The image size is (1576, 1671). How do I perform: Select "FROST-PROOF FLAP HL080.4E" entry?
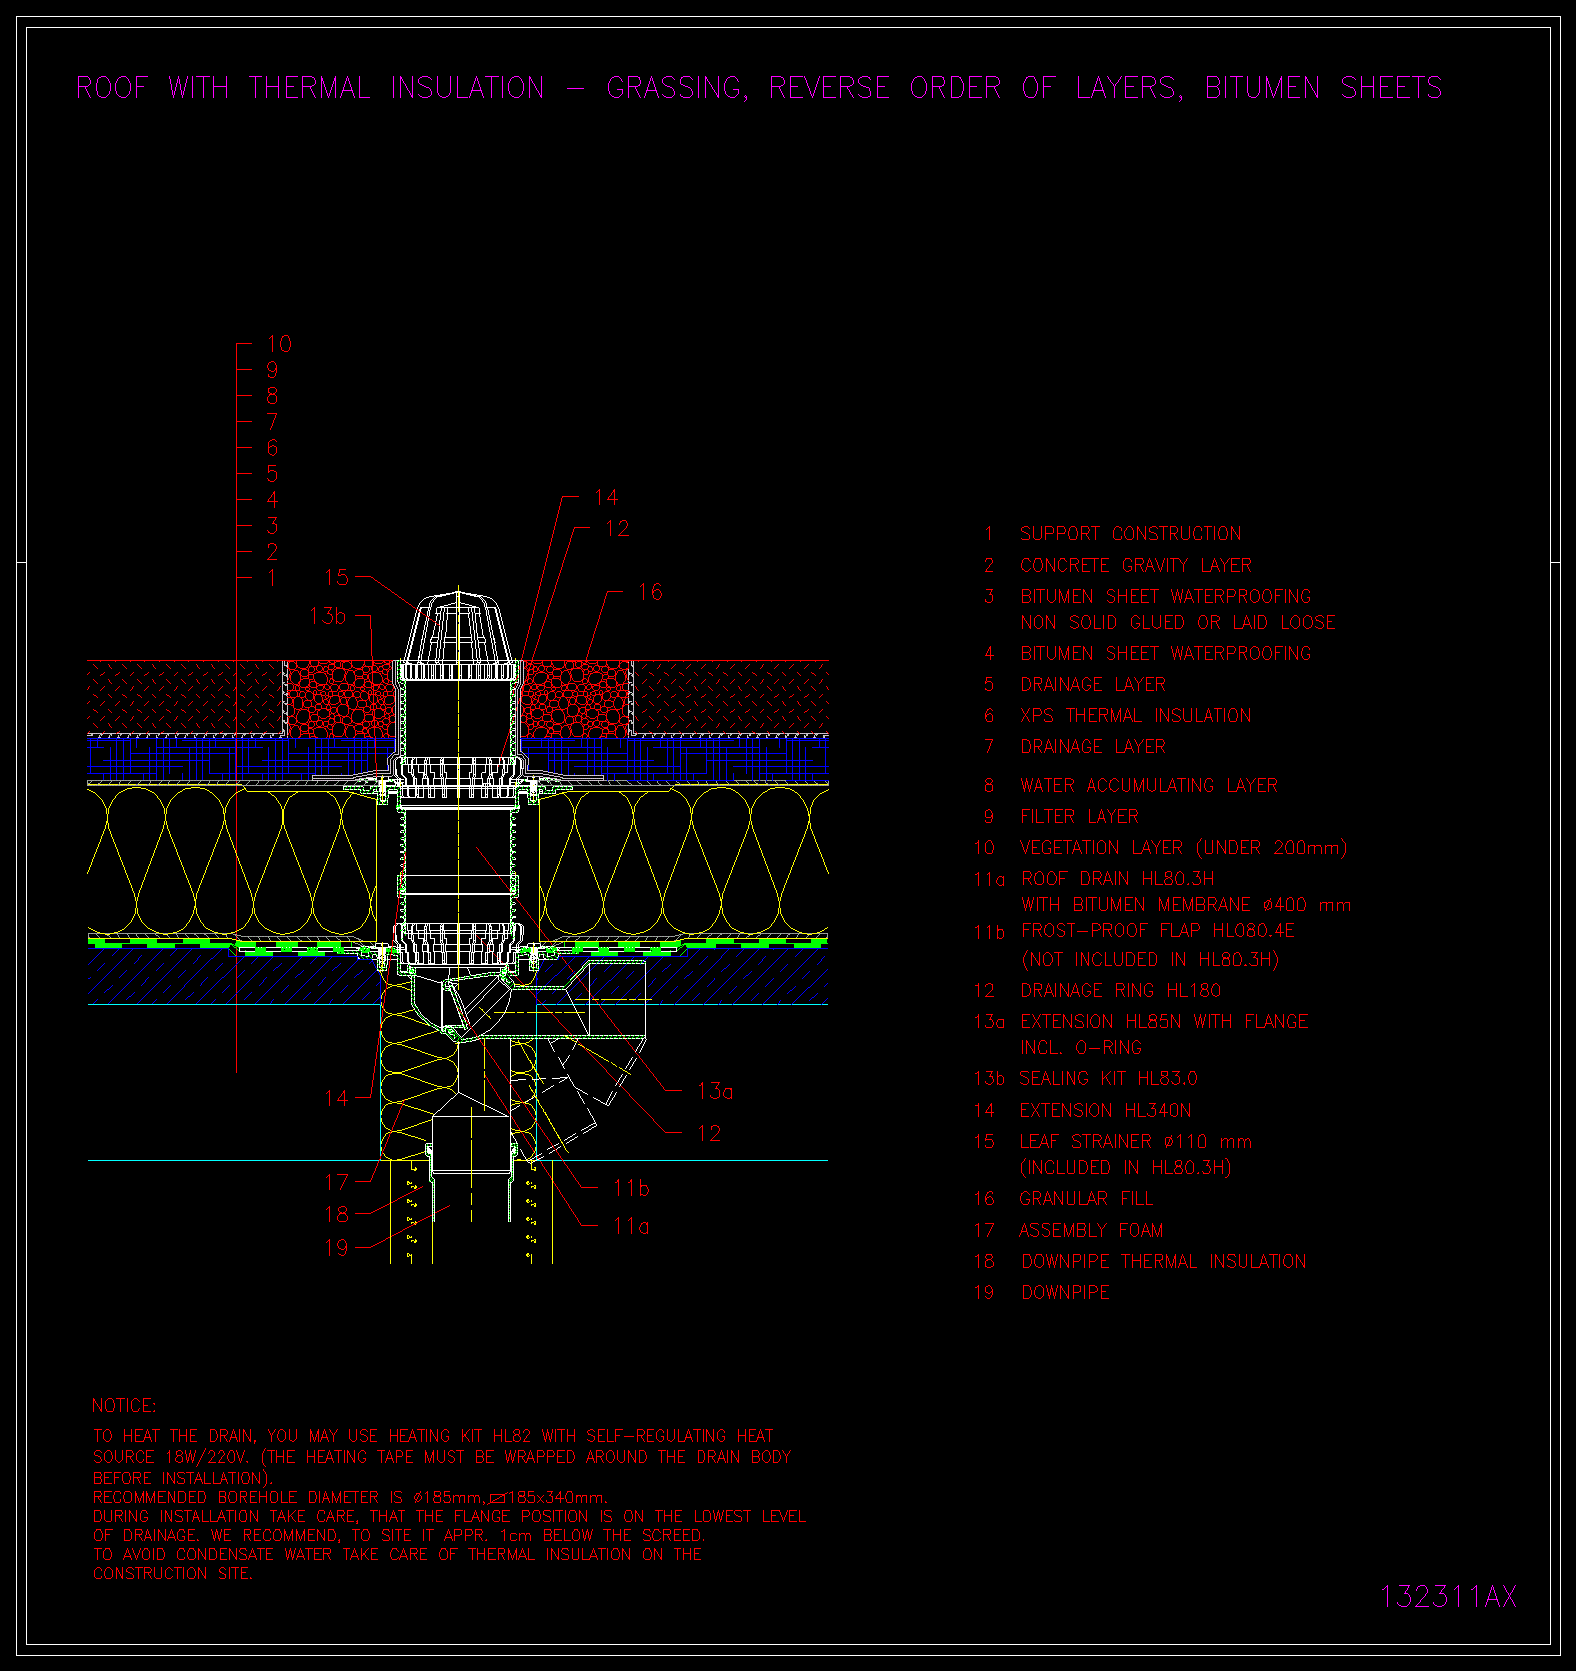pyautogui.click(x=1157, y=930)
